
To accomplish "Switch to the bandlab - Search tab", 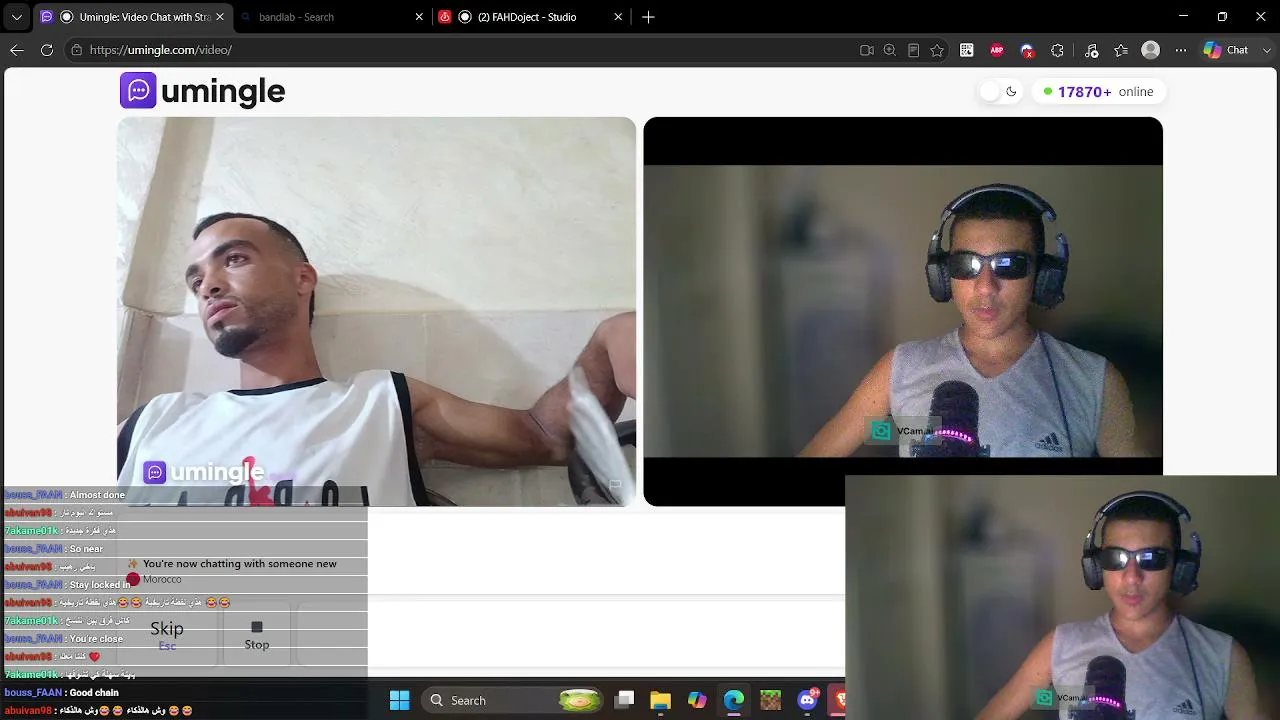I will (333, 17).
